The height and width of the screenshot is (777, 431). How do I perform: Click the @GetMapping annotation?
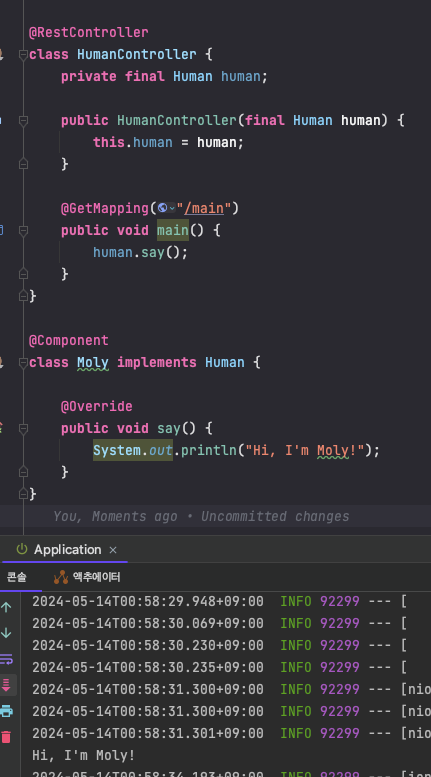click(x=105, y=208)
